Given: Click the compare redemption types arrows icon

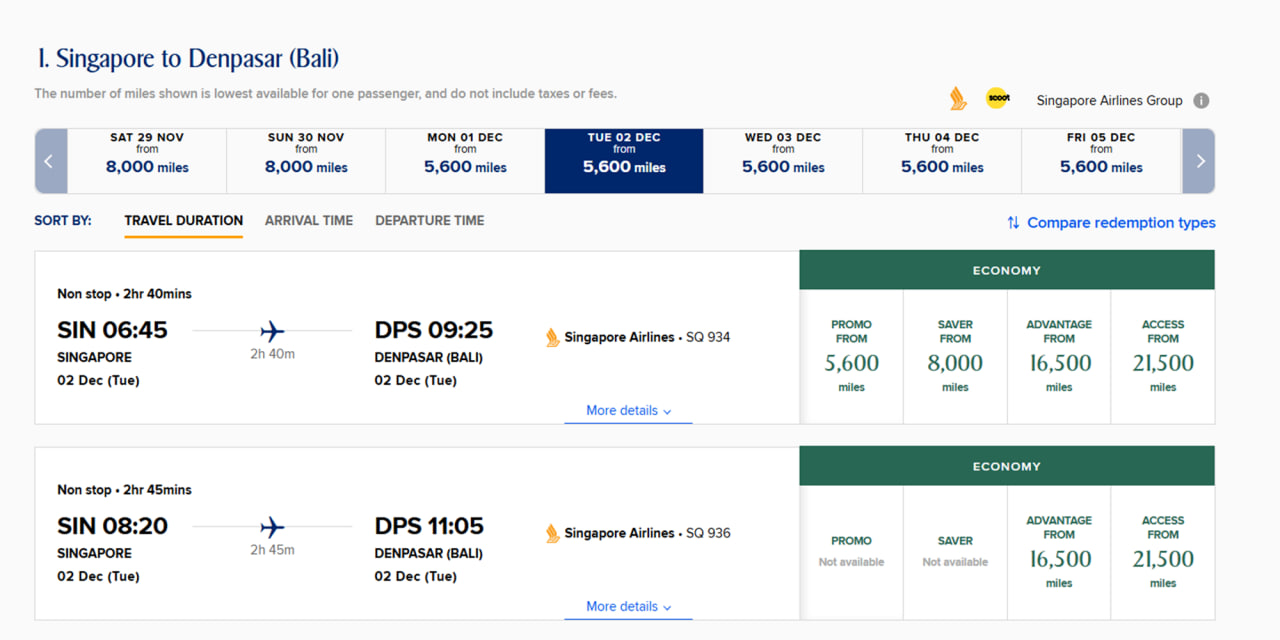Looking at the screenshot, I should (1013, 223).
